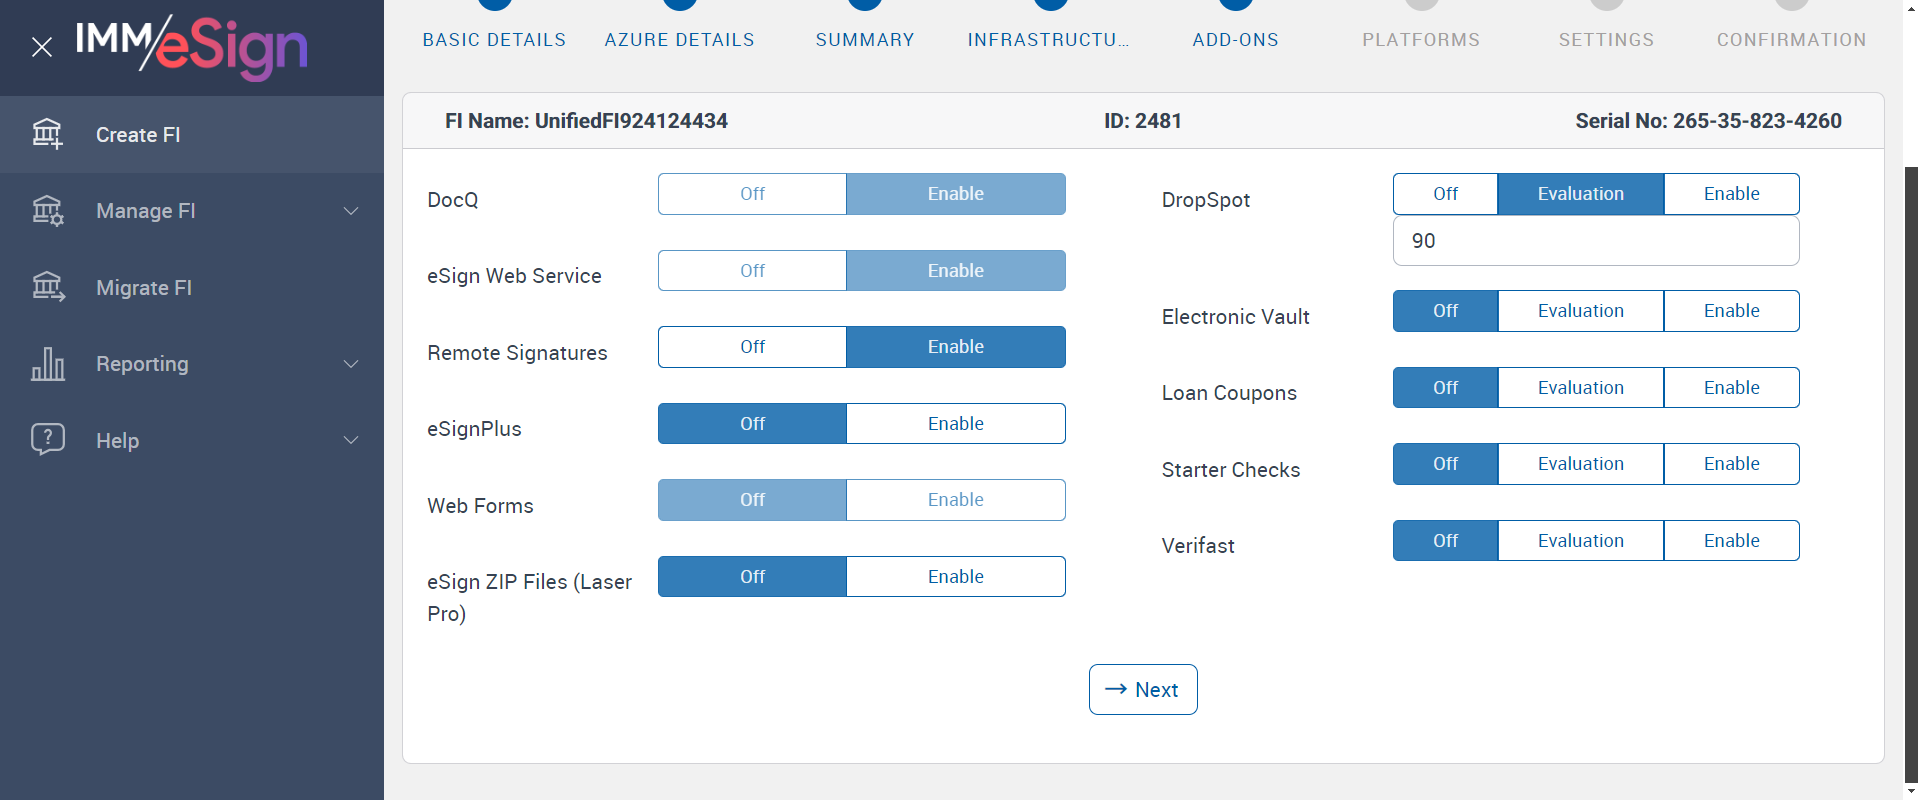Viewport: 1920px width, 800px height.
Task: Click the Help question bubble icon
Action: [x=47, y=440]
